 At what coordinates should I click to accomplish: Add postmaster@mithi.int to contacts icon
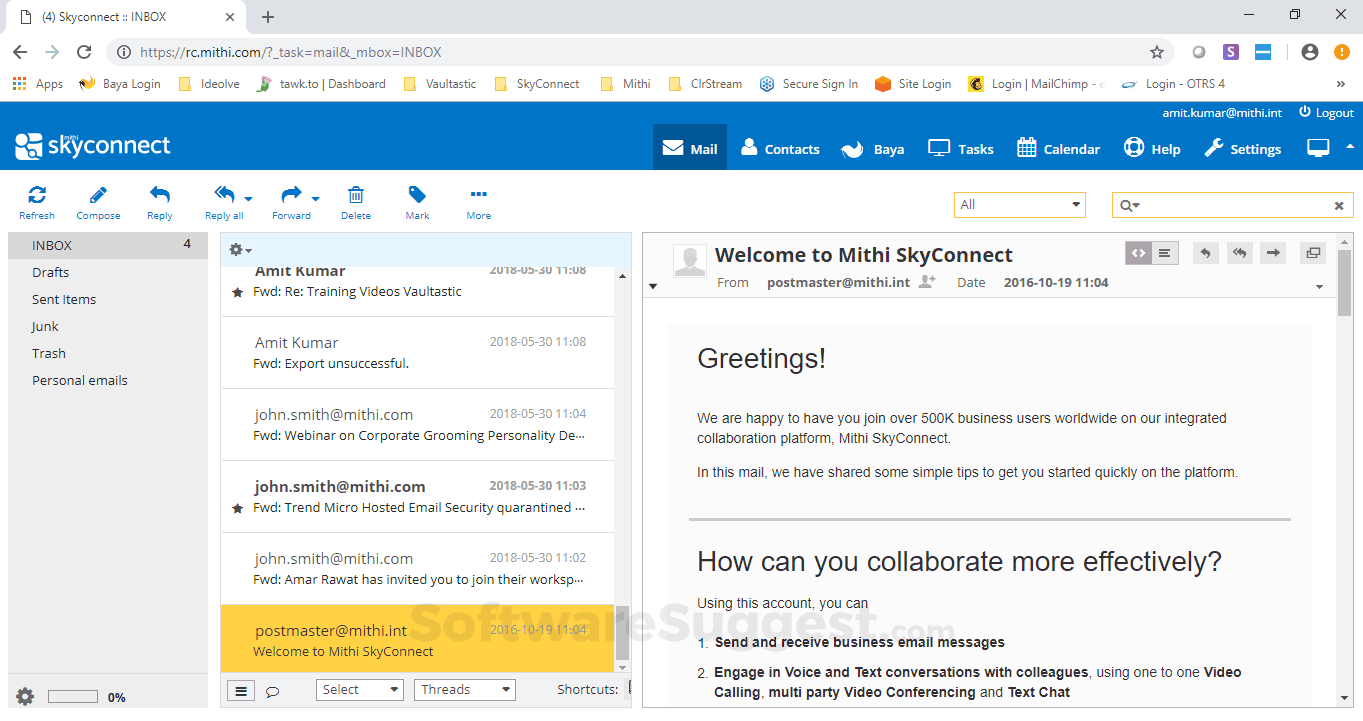(927, 283)
